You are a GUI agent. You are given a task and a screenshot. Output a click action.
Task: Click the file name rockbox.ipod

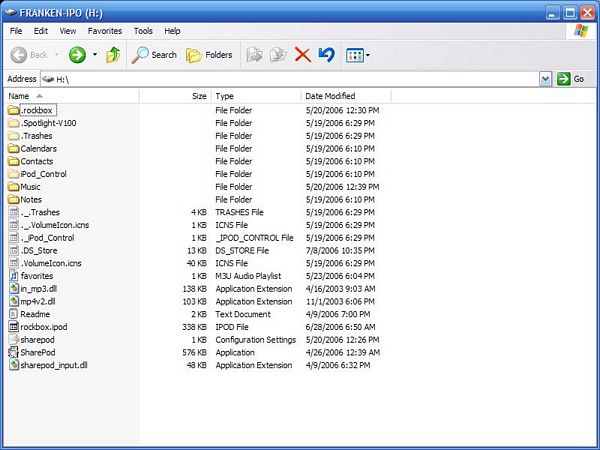(44, 327)
